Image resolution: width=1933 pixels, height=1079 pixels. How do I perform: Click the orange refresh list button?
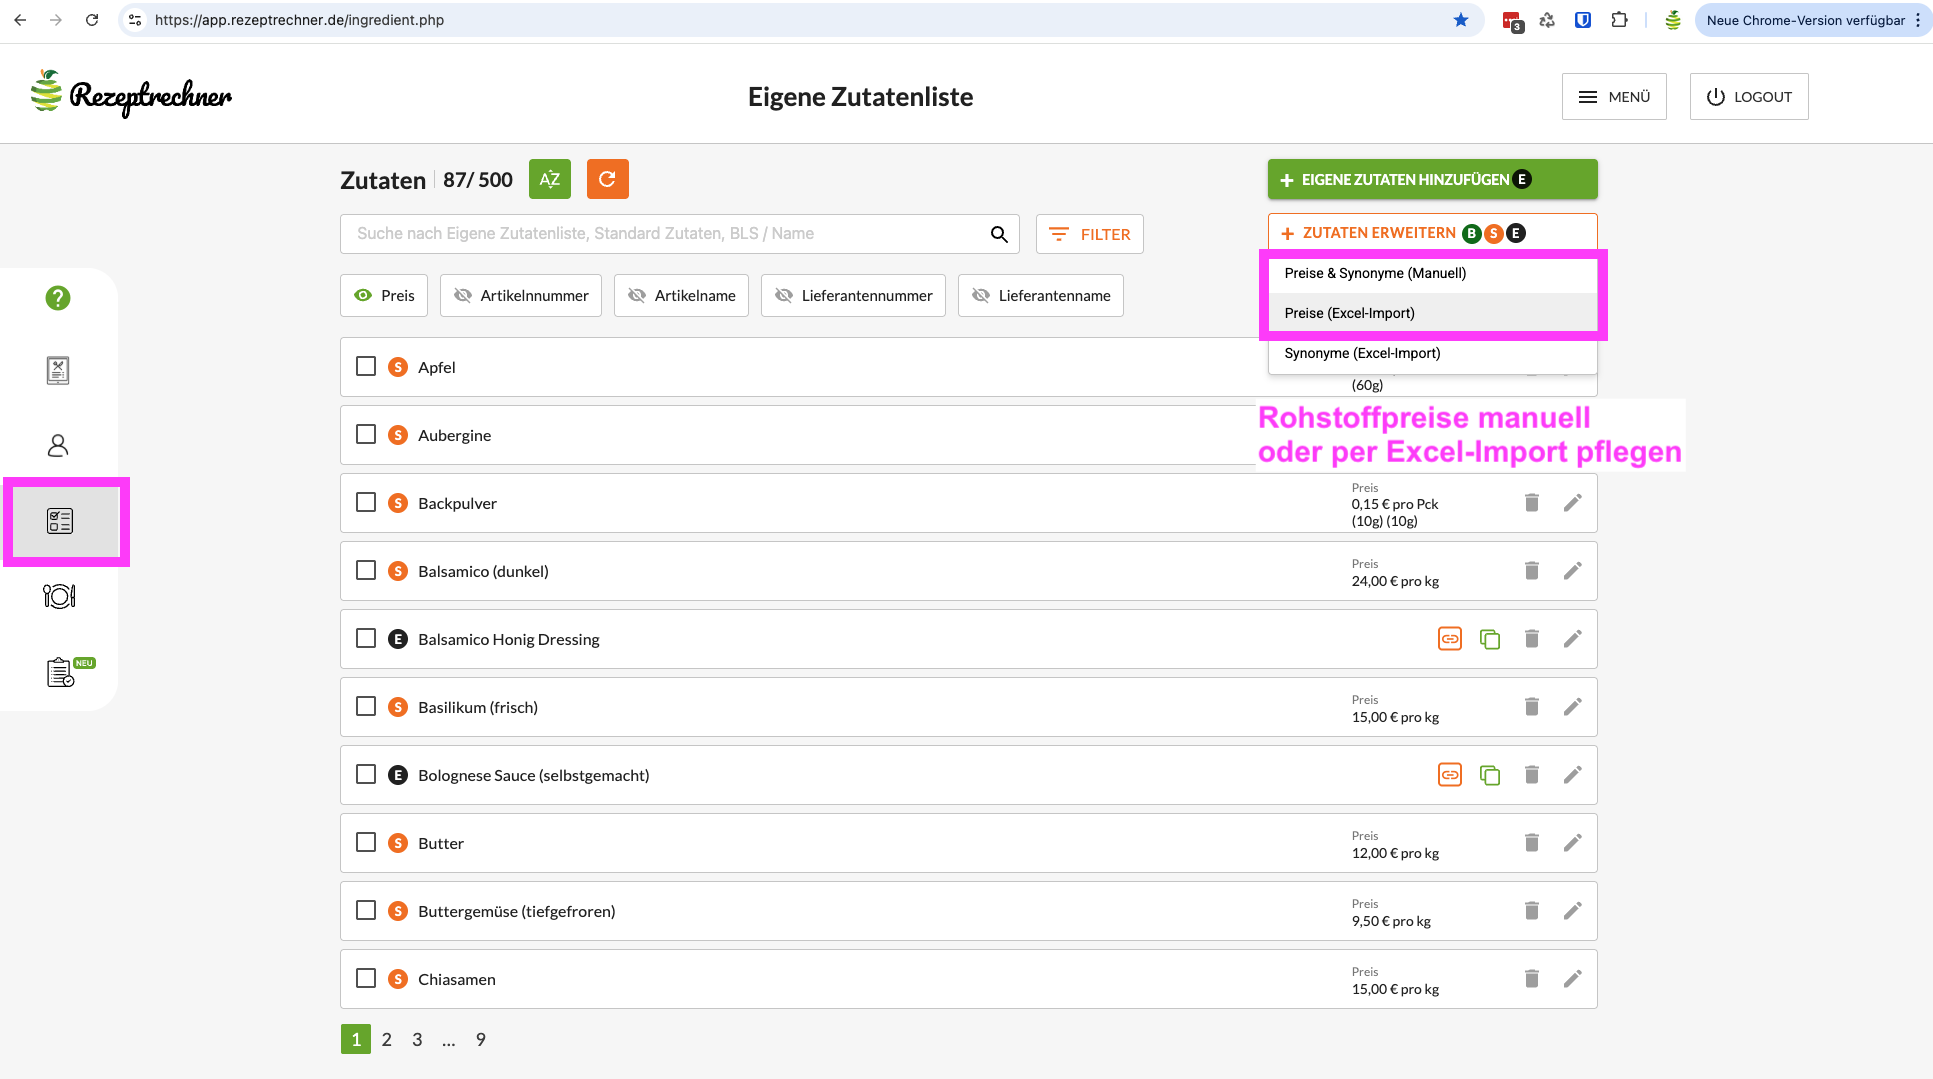tap(607, 180)
